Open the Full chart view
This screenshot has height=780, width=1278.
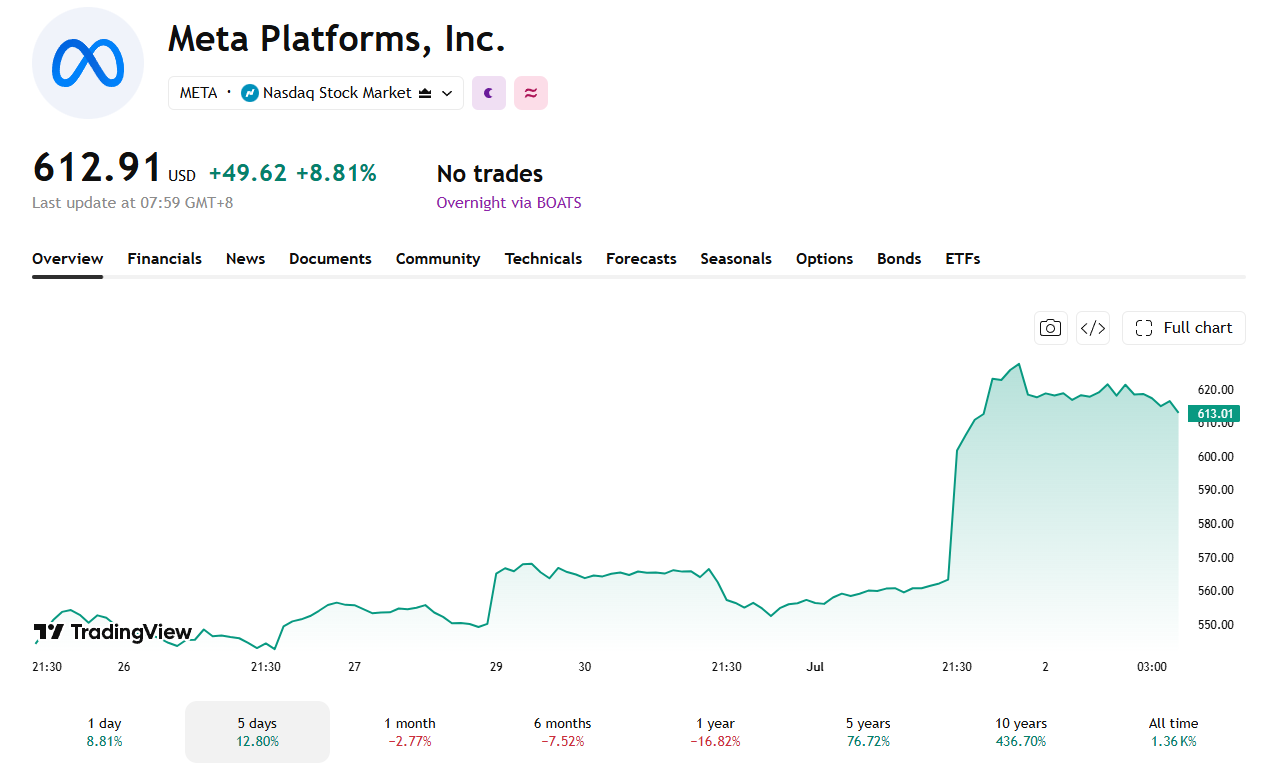click(x=1184, y=328)
